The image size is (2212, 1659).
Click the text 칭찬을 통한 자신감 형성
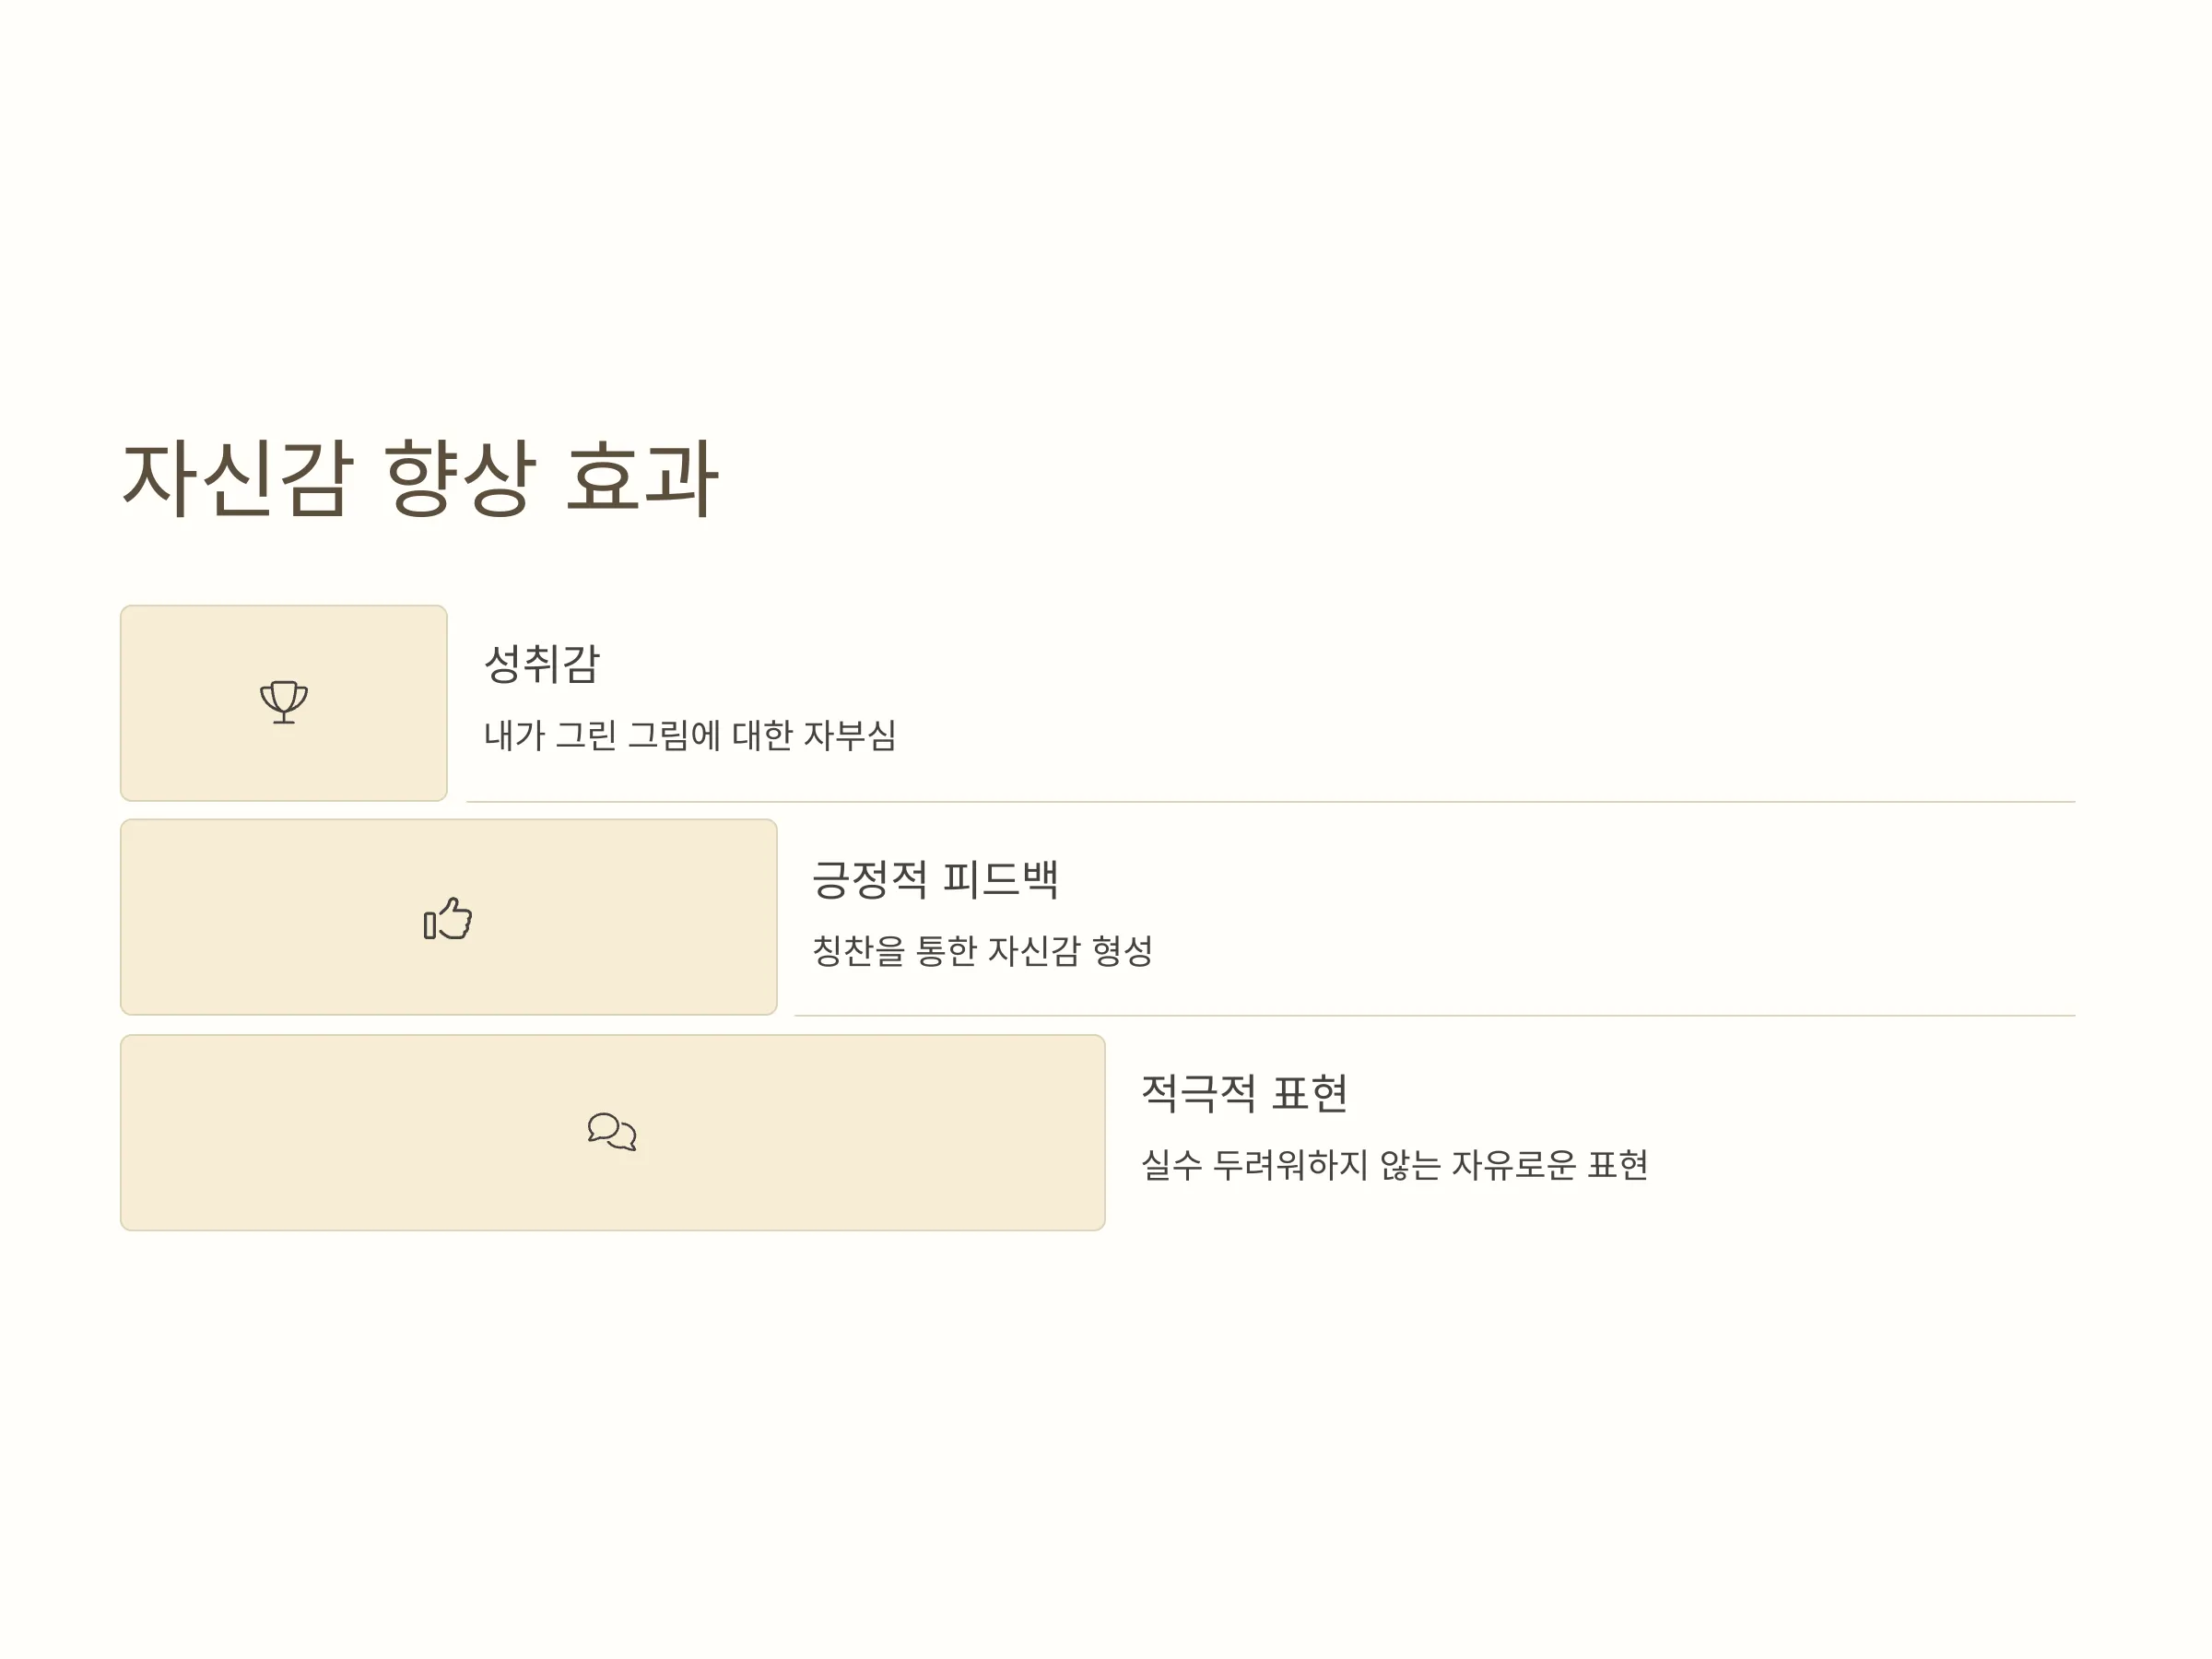983,950
